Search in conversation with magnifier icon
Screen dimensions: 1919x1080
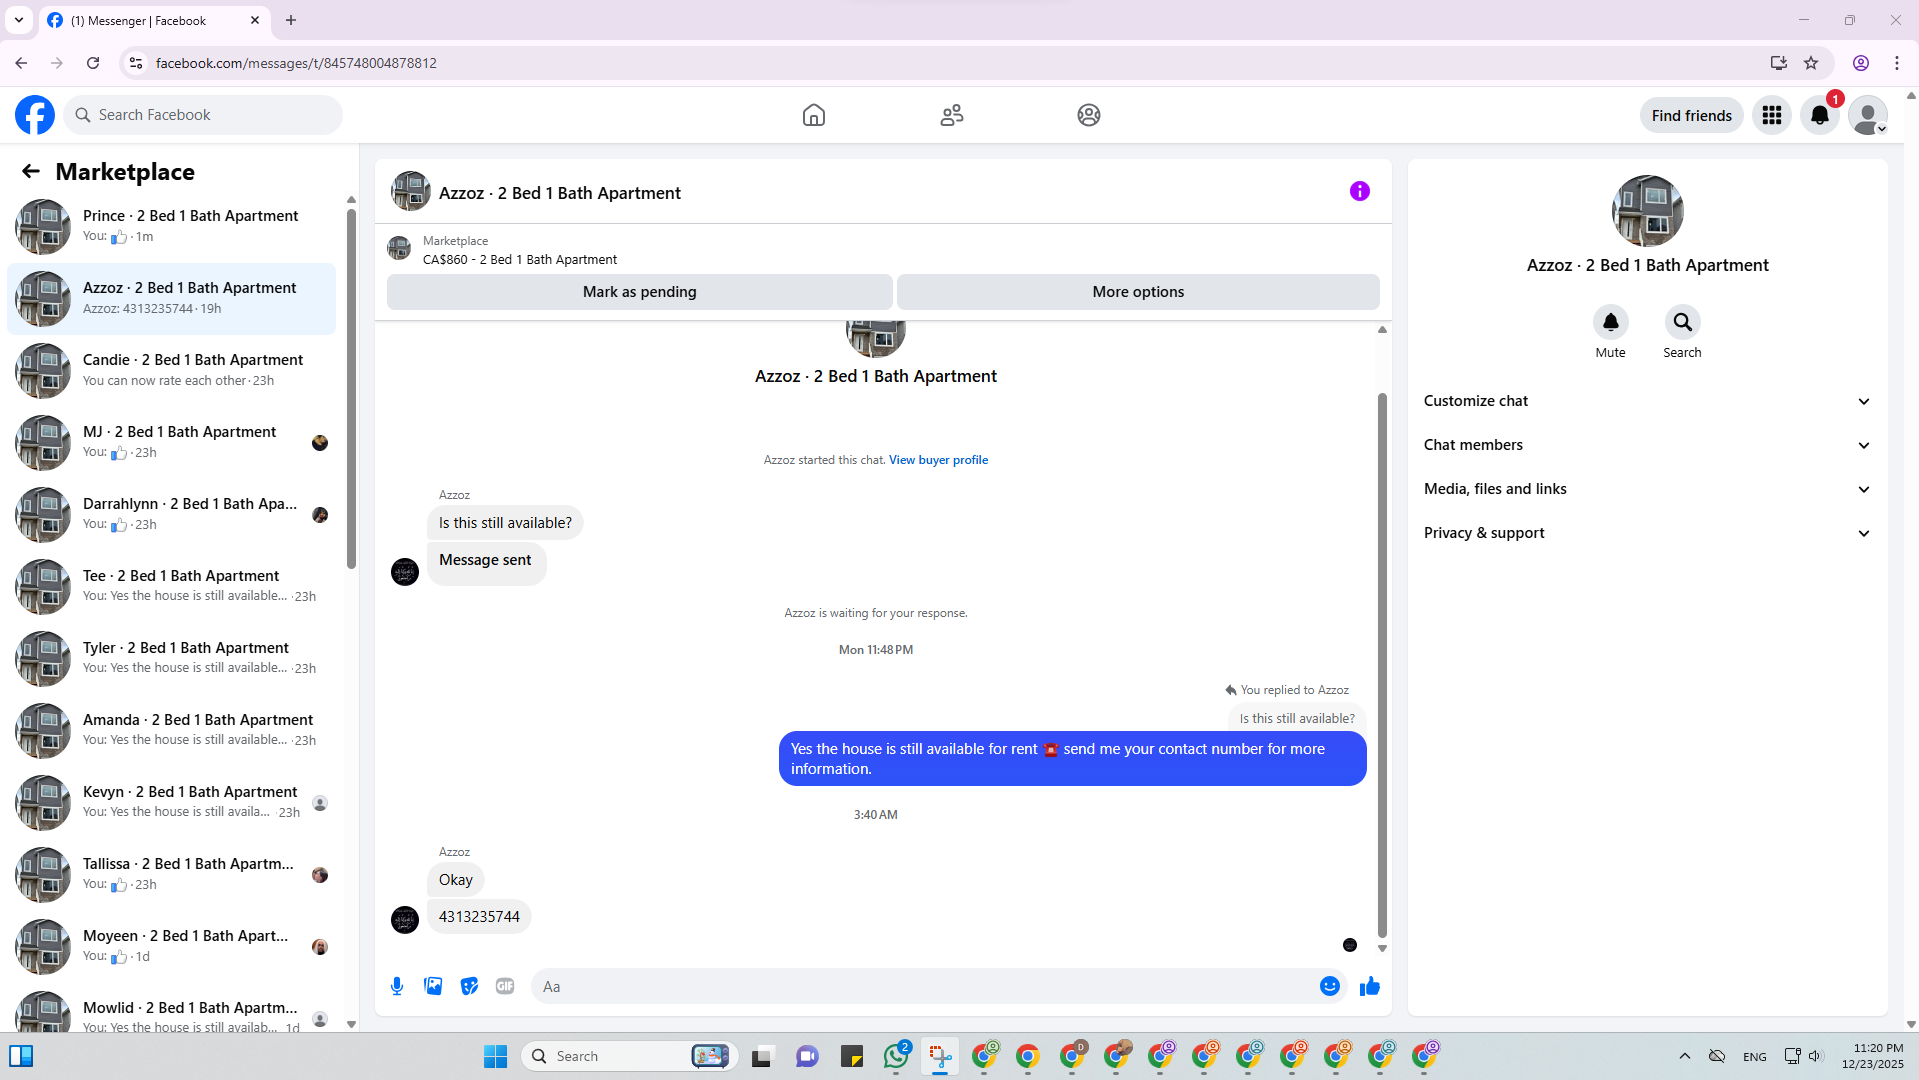pyautogui.click(x=1683, y=322)
